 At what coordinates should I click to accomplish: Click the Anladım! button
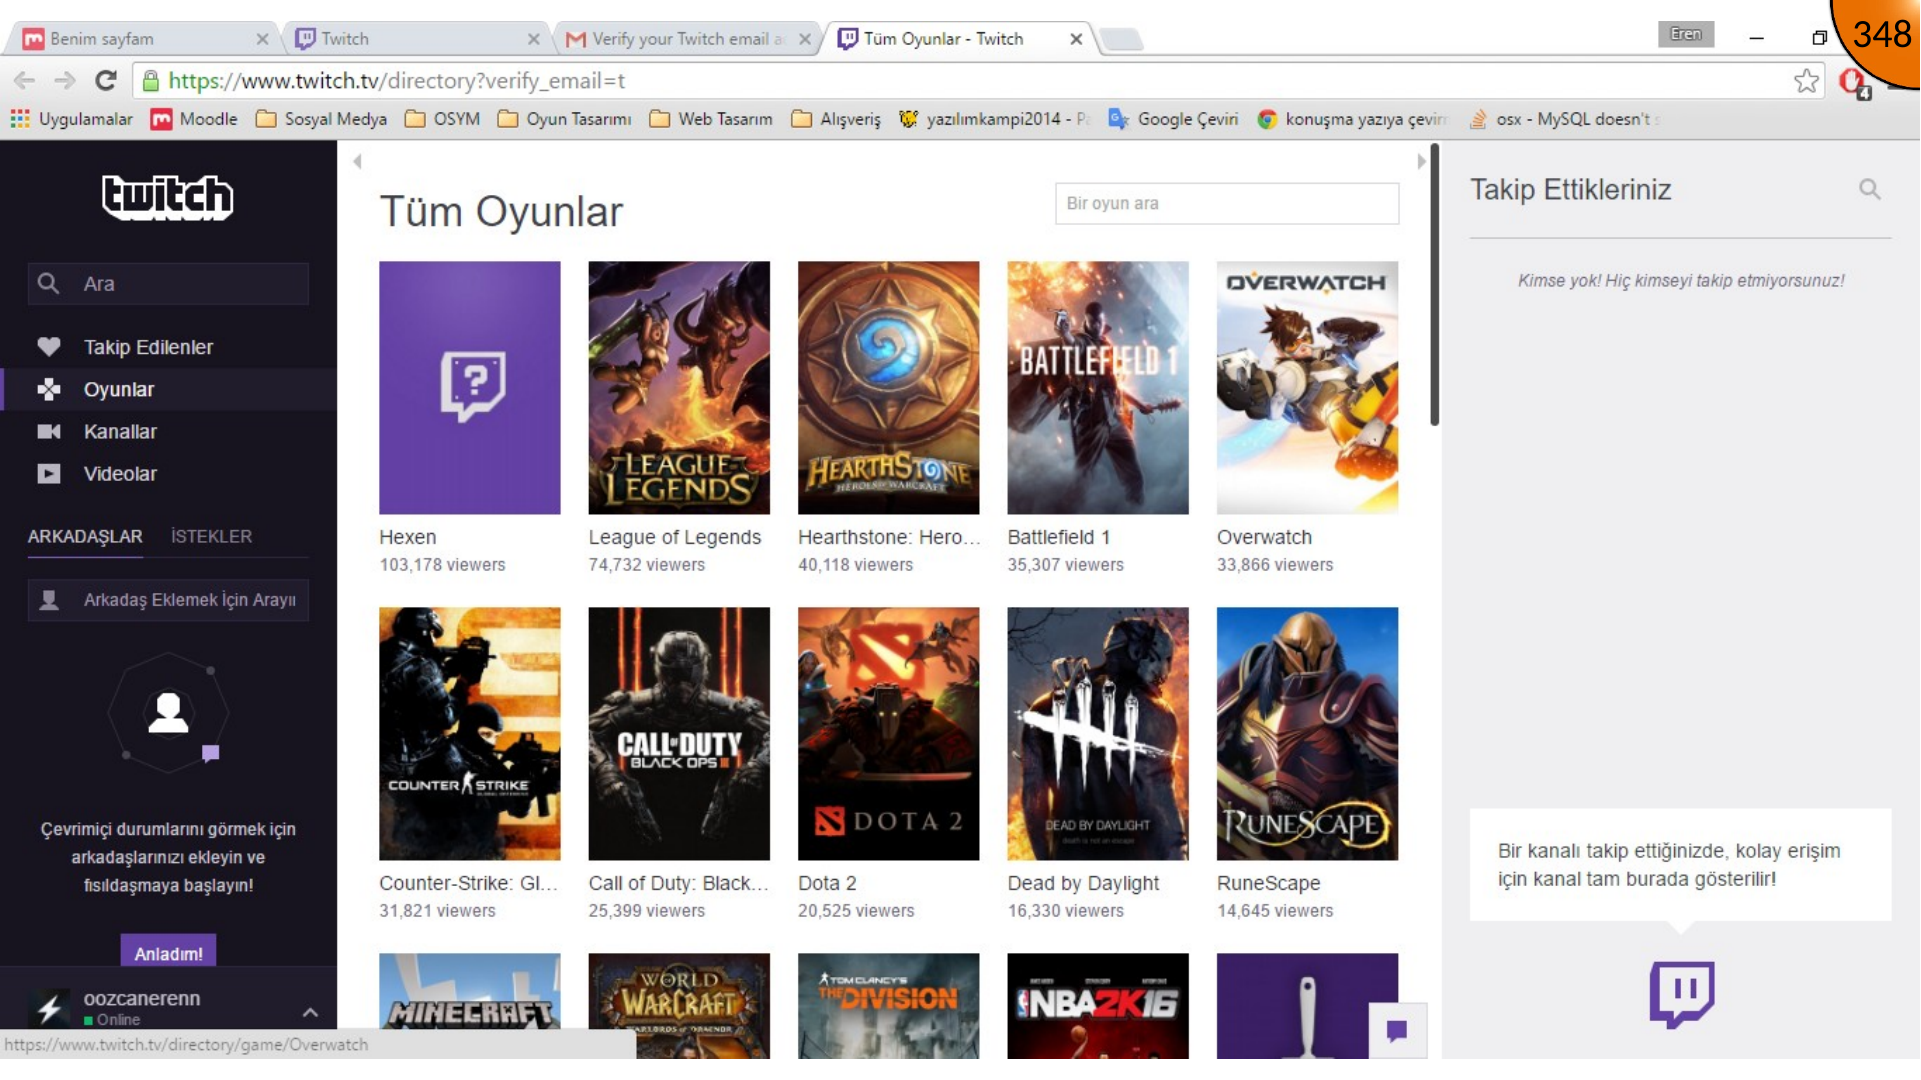tap(168, 953)
